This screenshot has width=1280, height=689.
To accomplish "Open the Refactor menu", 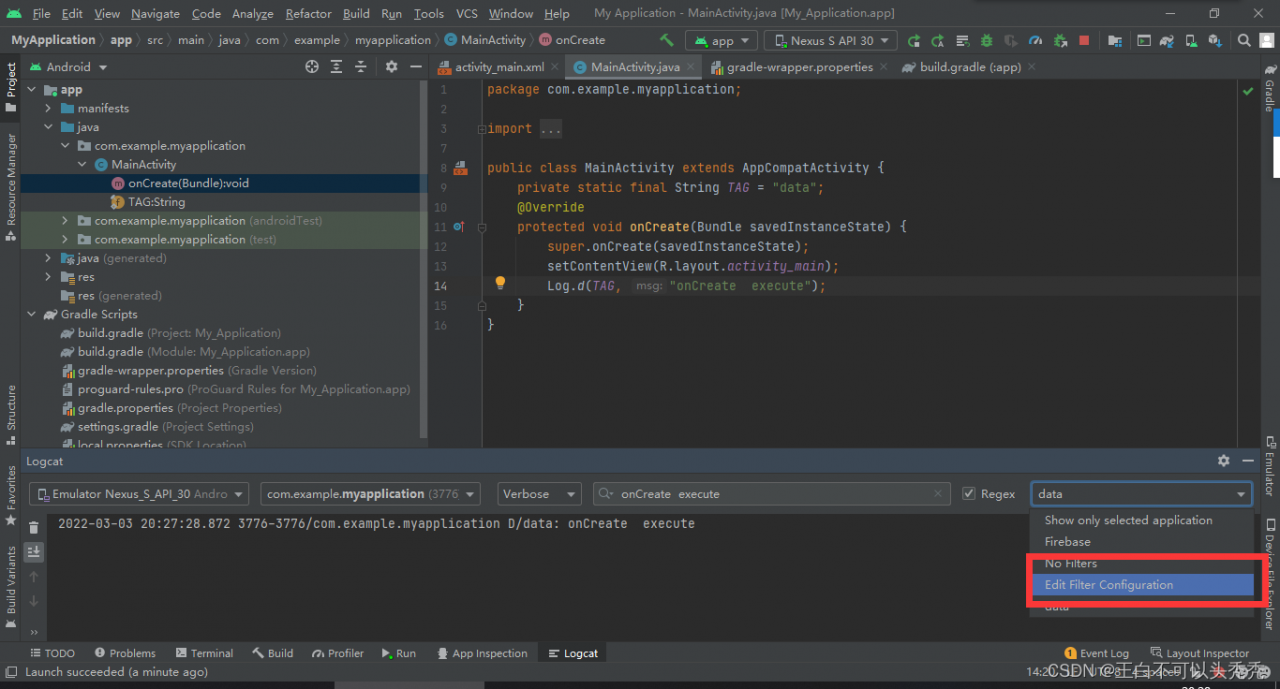I will 308,14.
